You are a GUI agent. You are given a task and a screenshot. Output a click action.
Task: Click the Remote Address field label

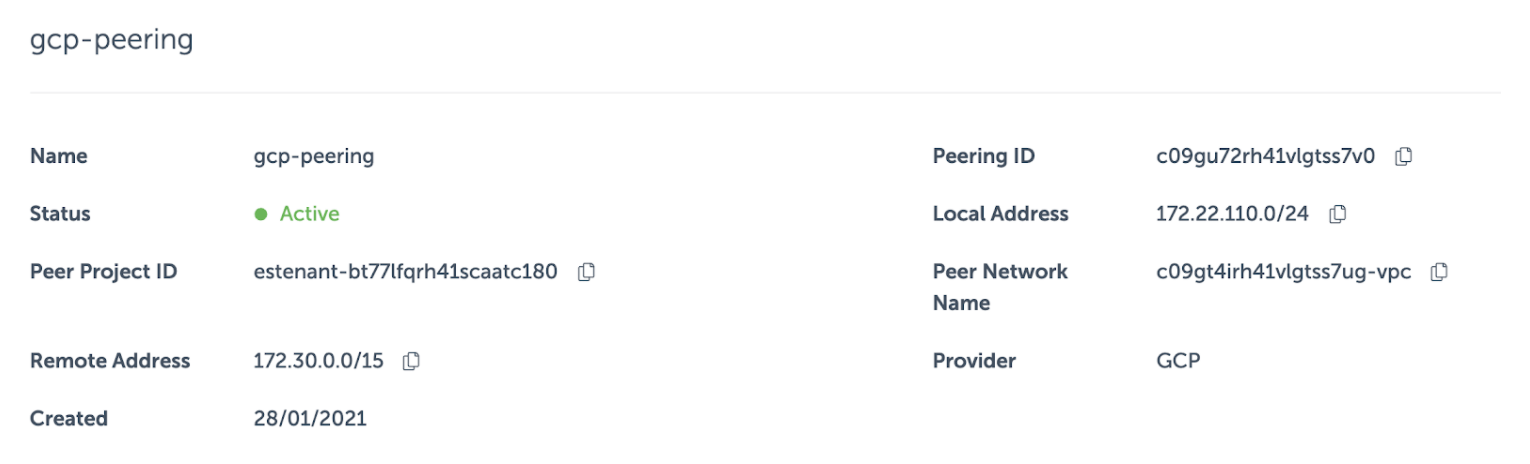(x=110, y=362)
